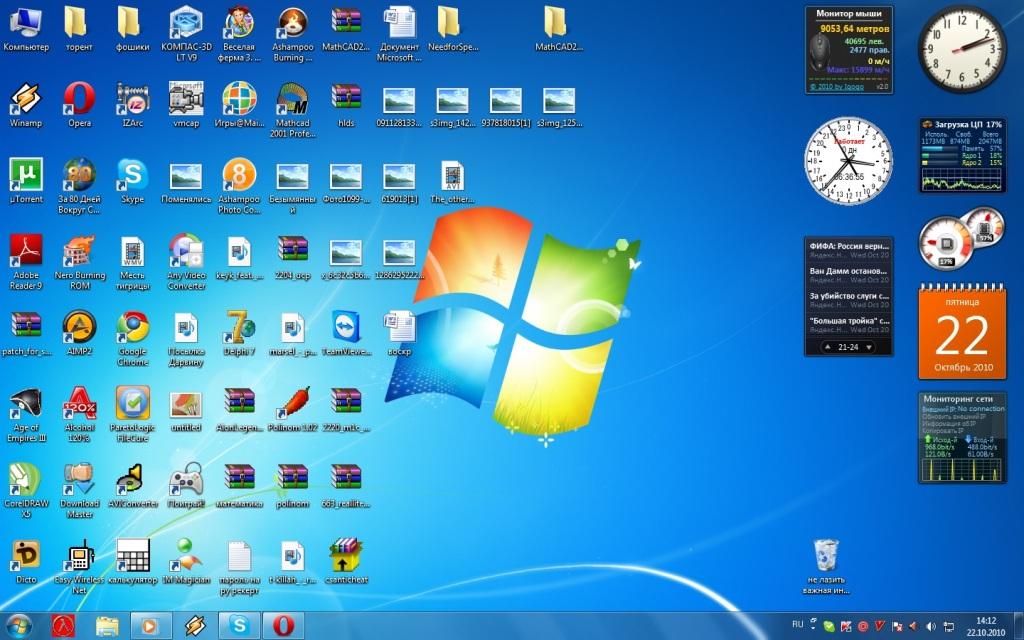This screenshot has height=640, width=1024.
Task: Switch to Opera on the taskbar
Action: (283, 626)
